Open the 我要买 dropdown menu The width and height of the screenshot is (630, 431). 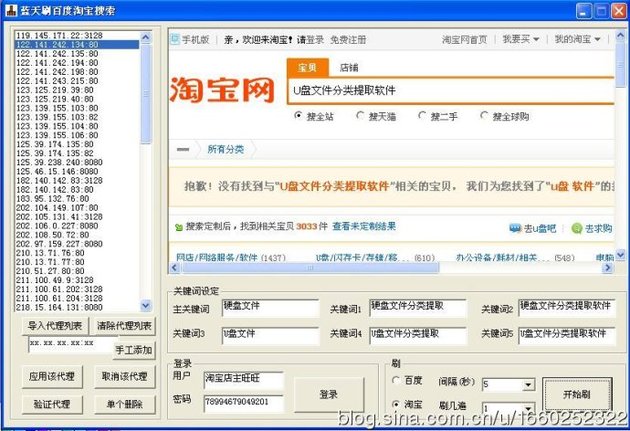coord(520,41)
